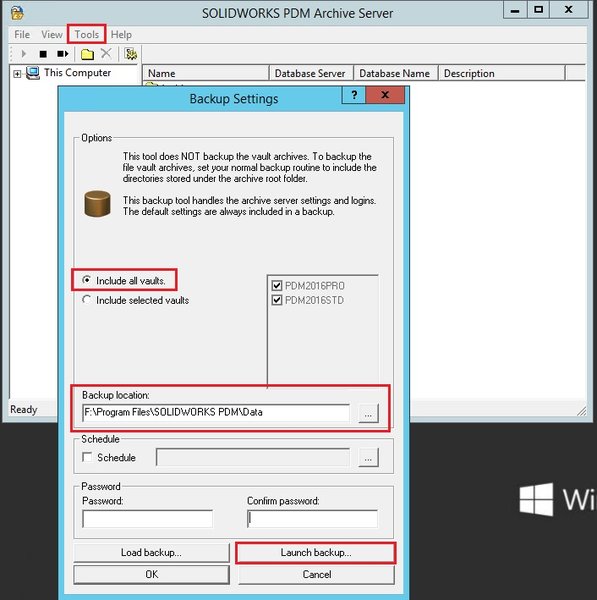The width and height of the screenshot is (597, 600).
Task: Click the disabled Schedule text field
Action: pyautogui.click(x=253, y=457)
